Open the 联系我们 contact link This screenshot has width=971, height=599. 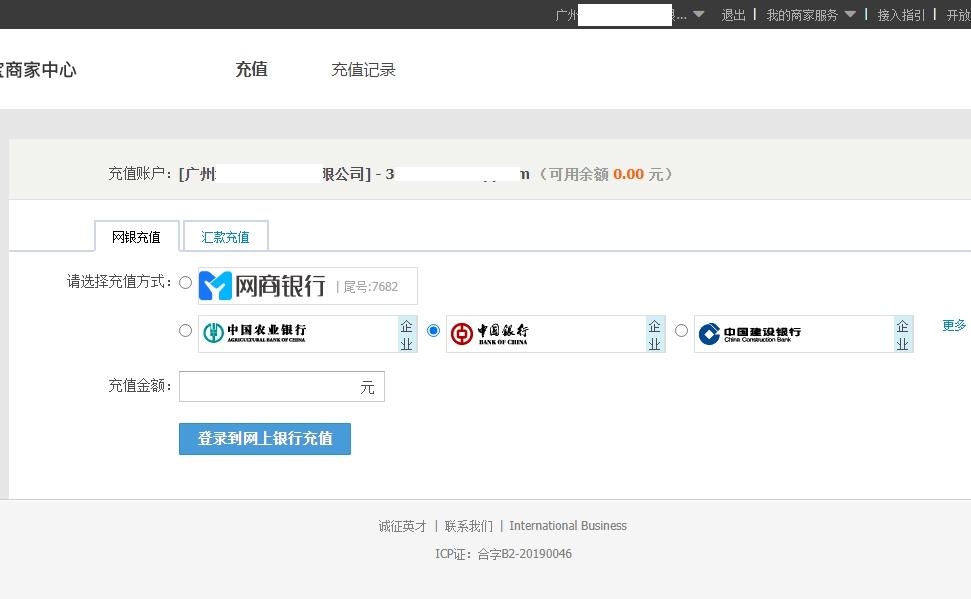click(470, 525)
